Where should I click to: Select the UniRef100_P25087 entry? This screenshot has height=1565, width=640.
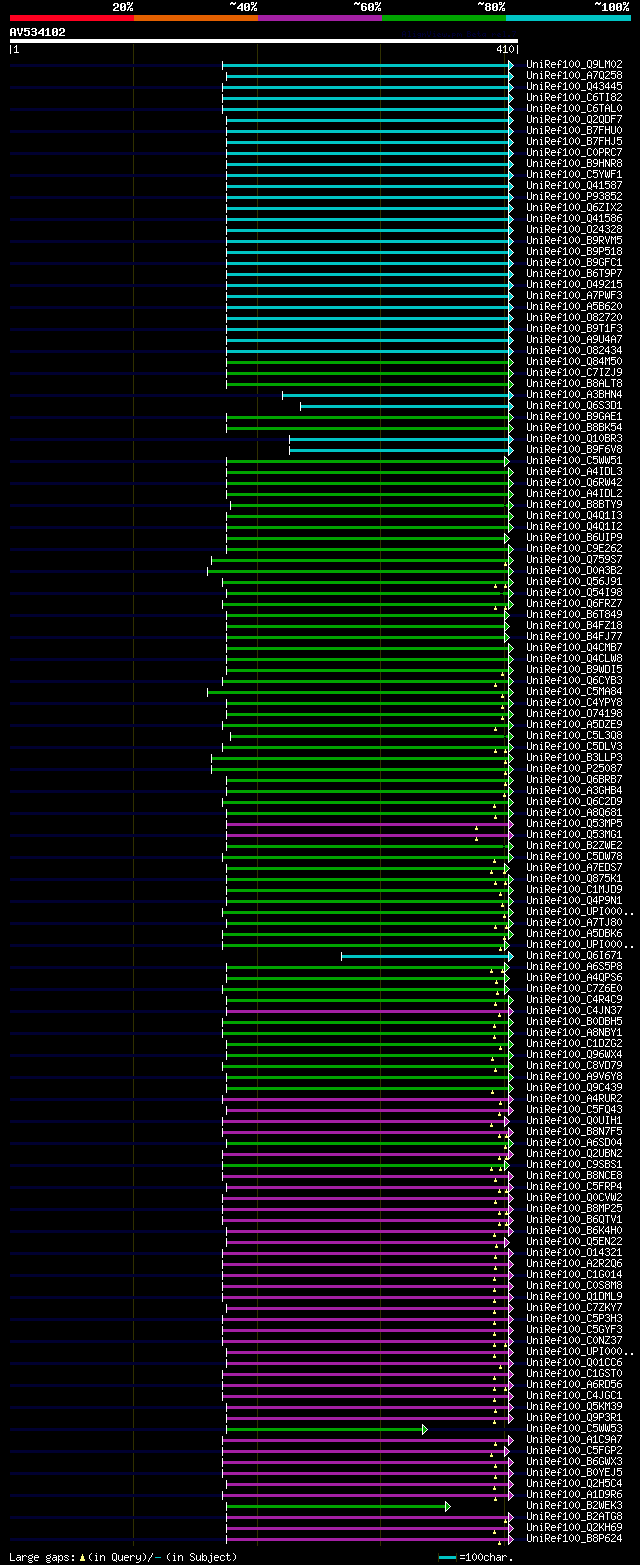[574, 768]
